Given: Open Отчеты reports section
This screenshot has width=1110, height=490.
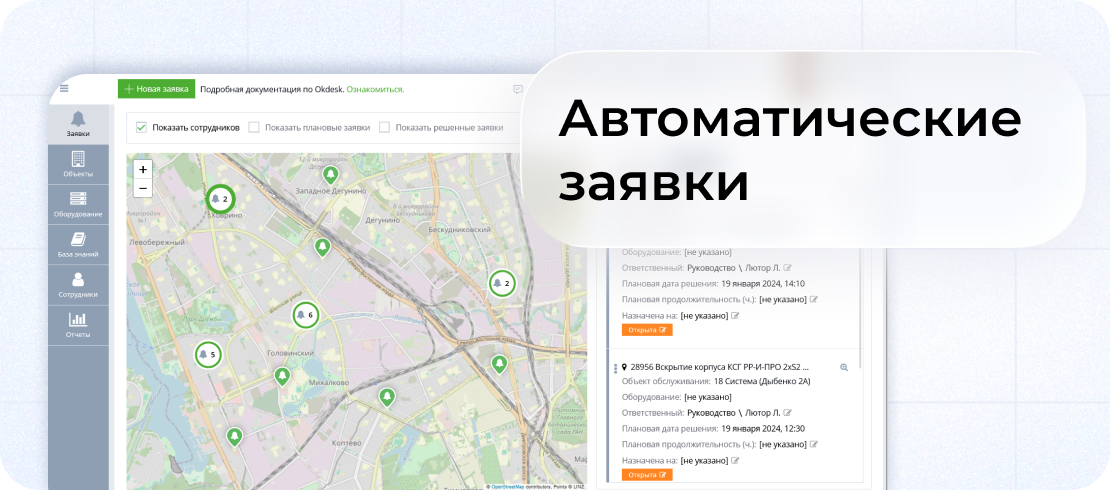Looking at the screenshot, I should coord(78,325).
